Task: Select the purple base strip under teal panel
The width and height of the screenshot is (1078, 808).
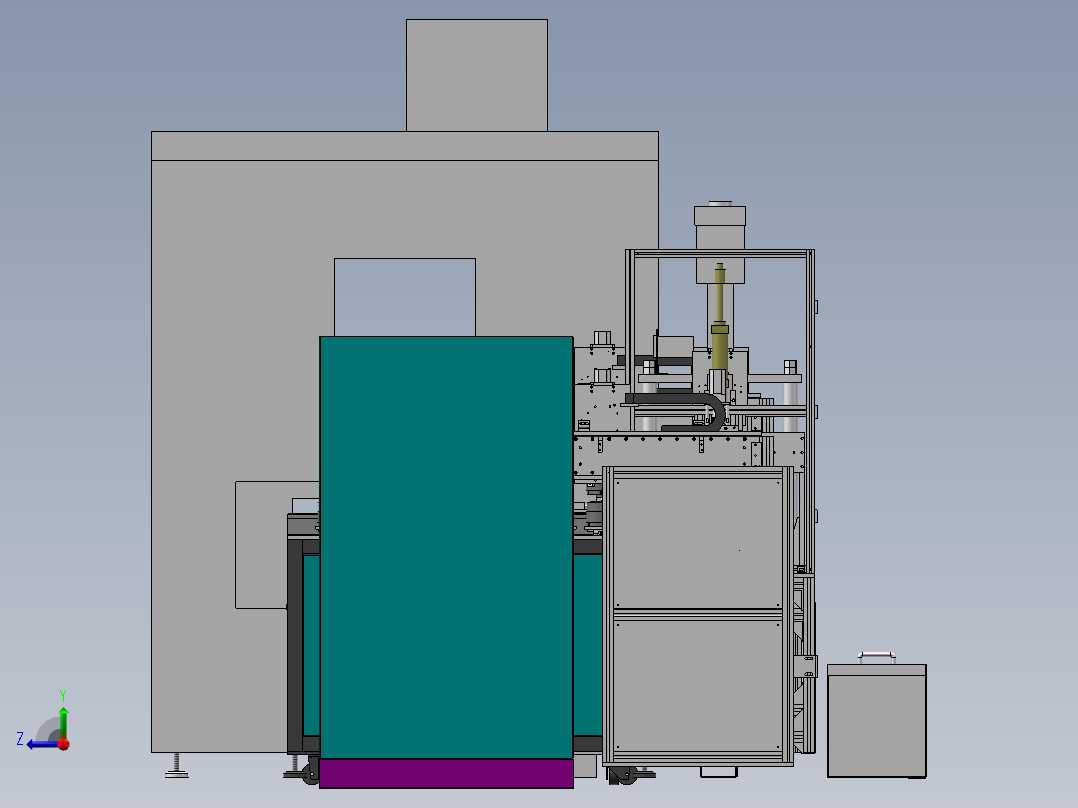Action: [446, 773]
